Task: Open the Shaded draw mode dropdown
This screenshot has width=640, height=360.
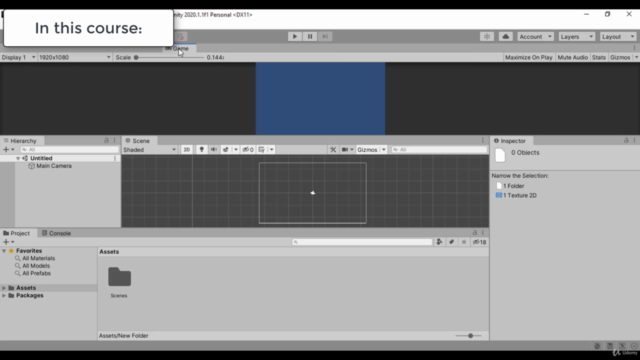Action: pyautogui.click(x=149, y=149)
